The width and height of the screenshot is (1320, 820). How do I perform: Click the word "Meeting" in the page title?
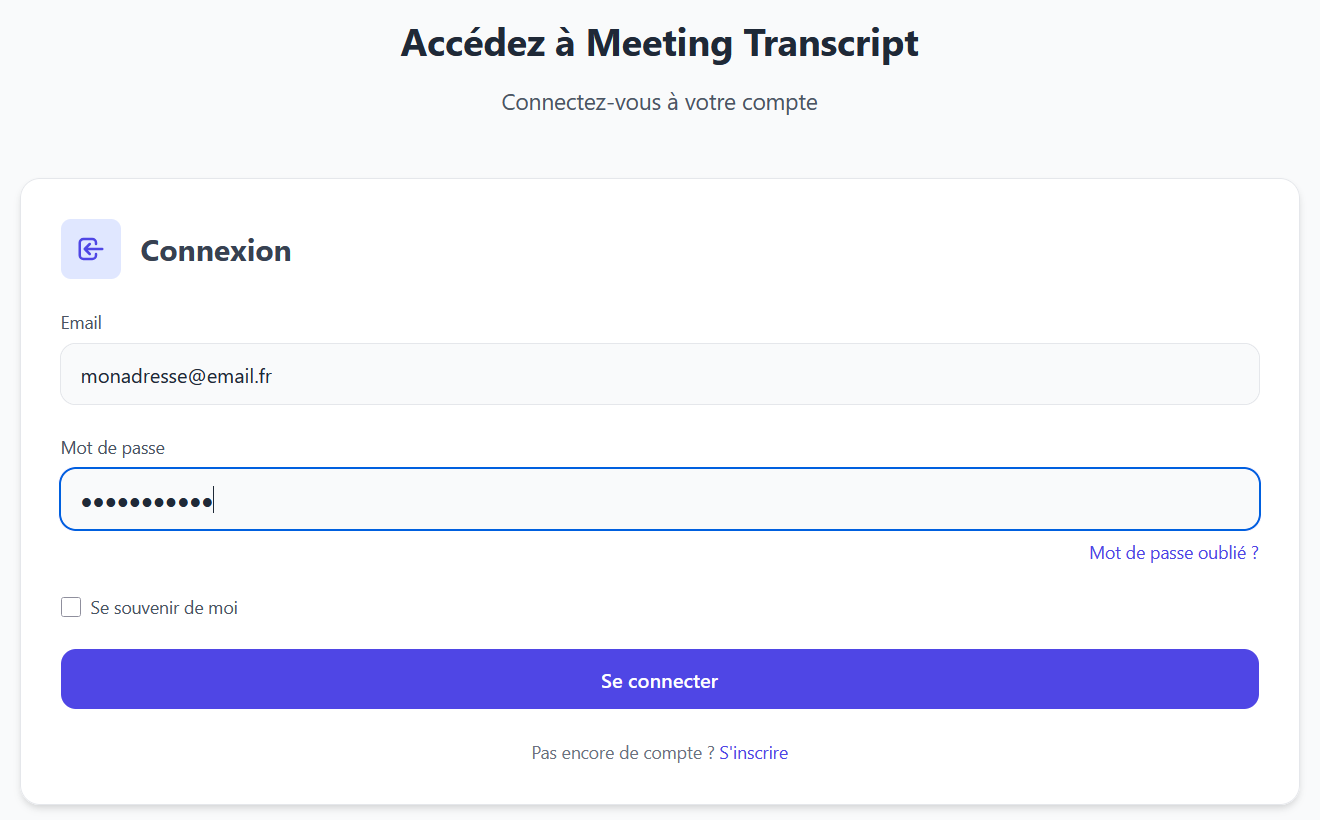point(659,43)
